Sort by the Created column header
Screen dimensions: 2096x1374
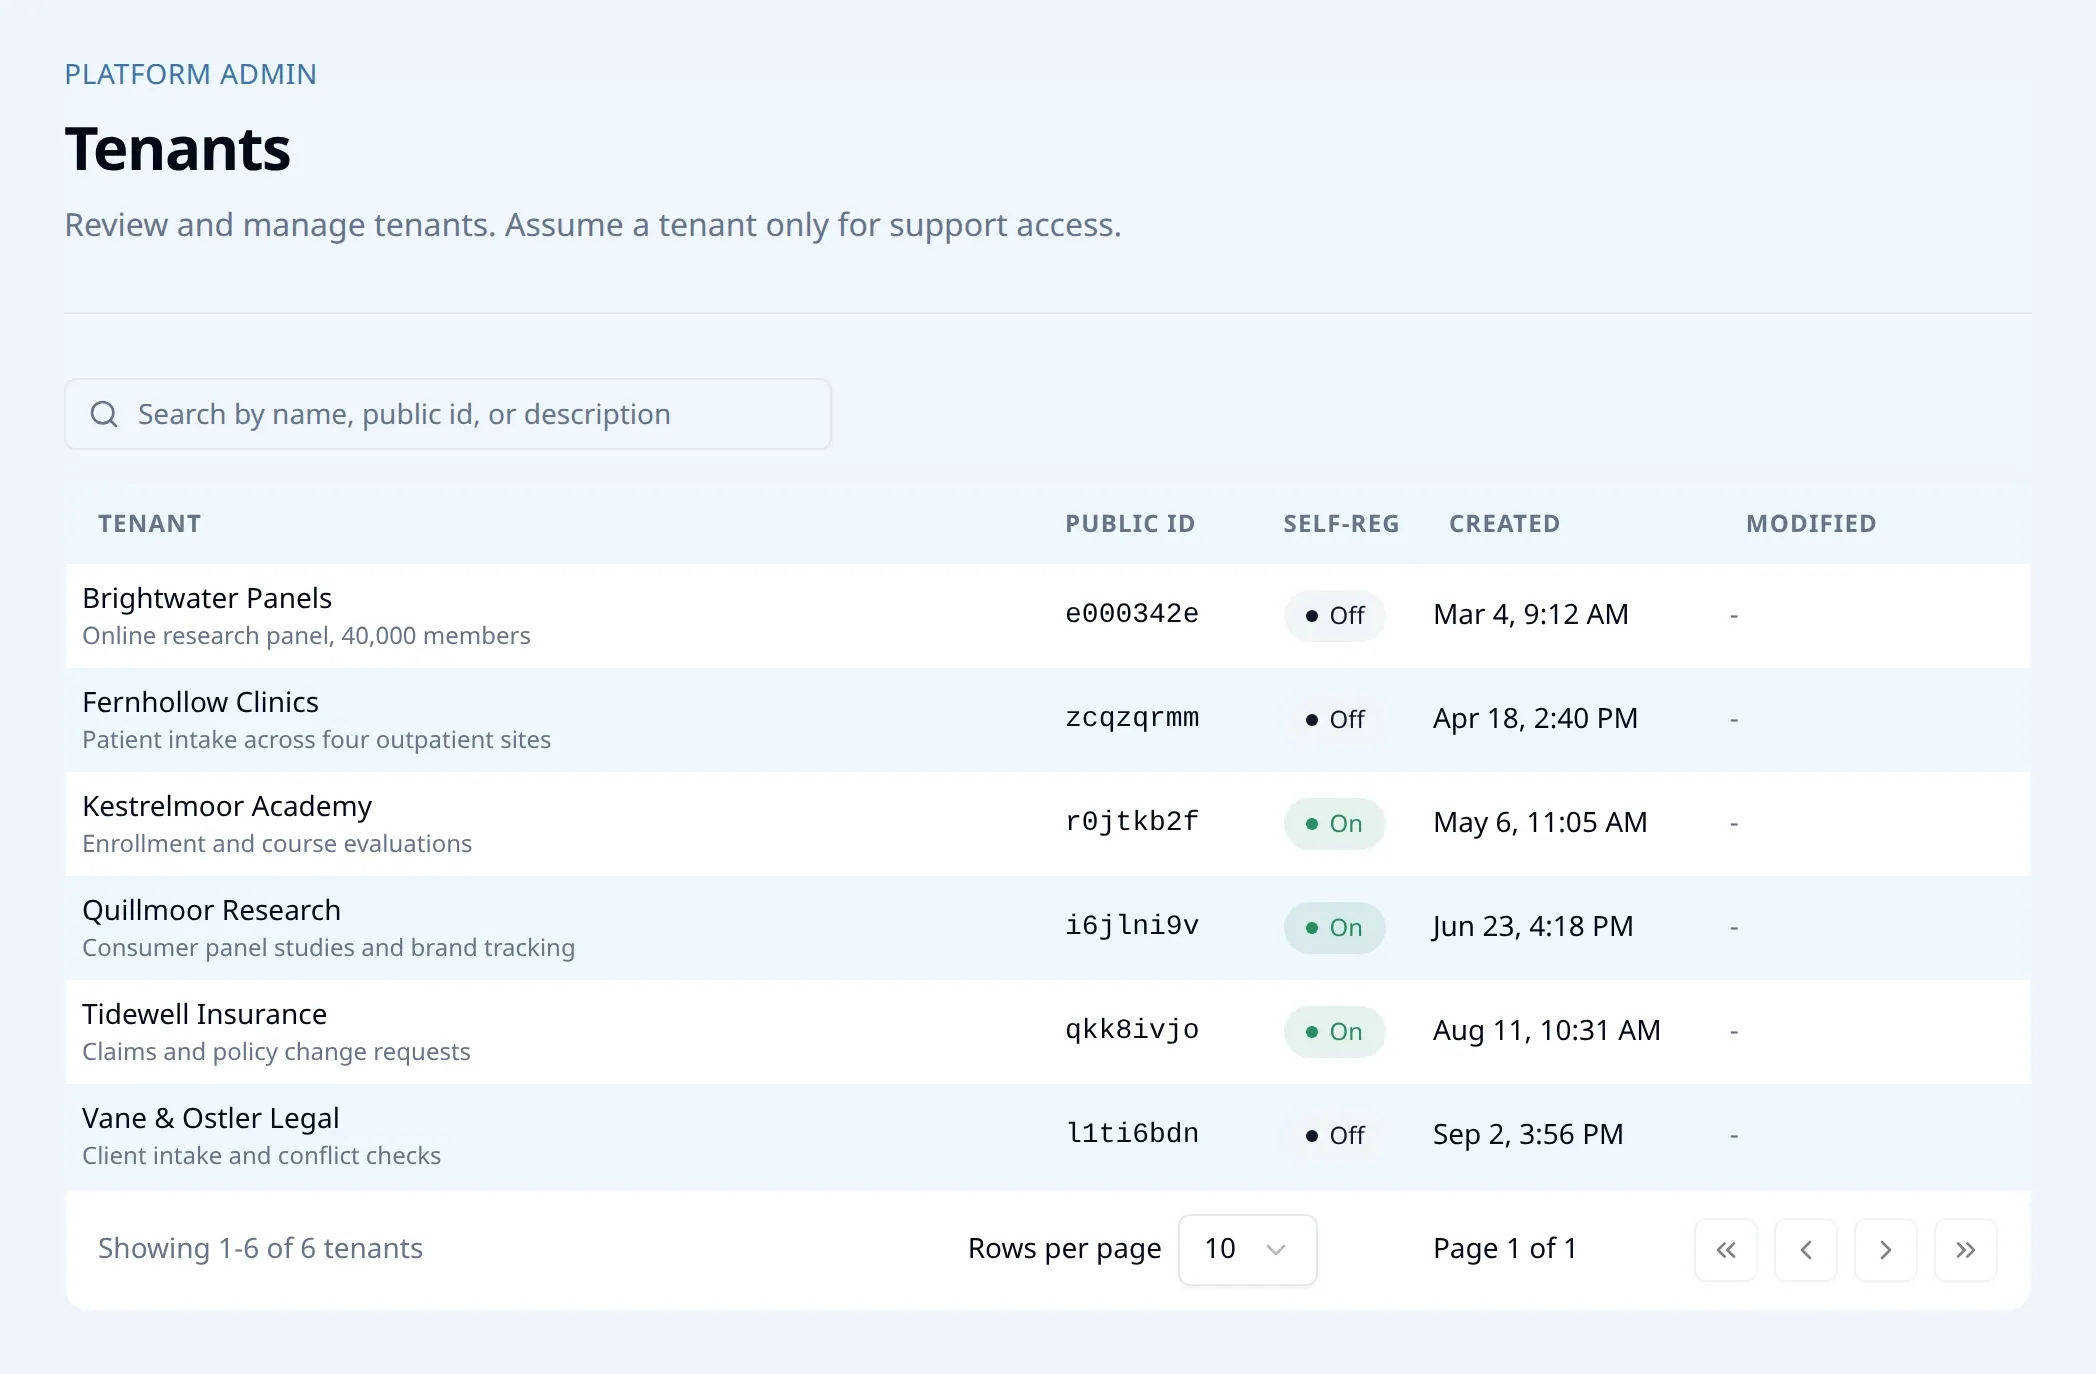tap(1505, 524)
